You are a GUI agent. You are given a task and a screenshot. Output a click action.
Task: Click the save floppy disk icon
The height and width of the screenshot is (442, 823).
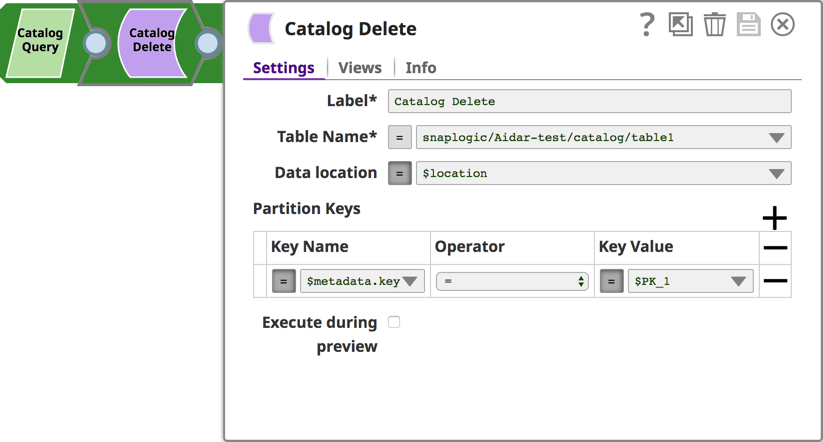click(x=748, y=25)
